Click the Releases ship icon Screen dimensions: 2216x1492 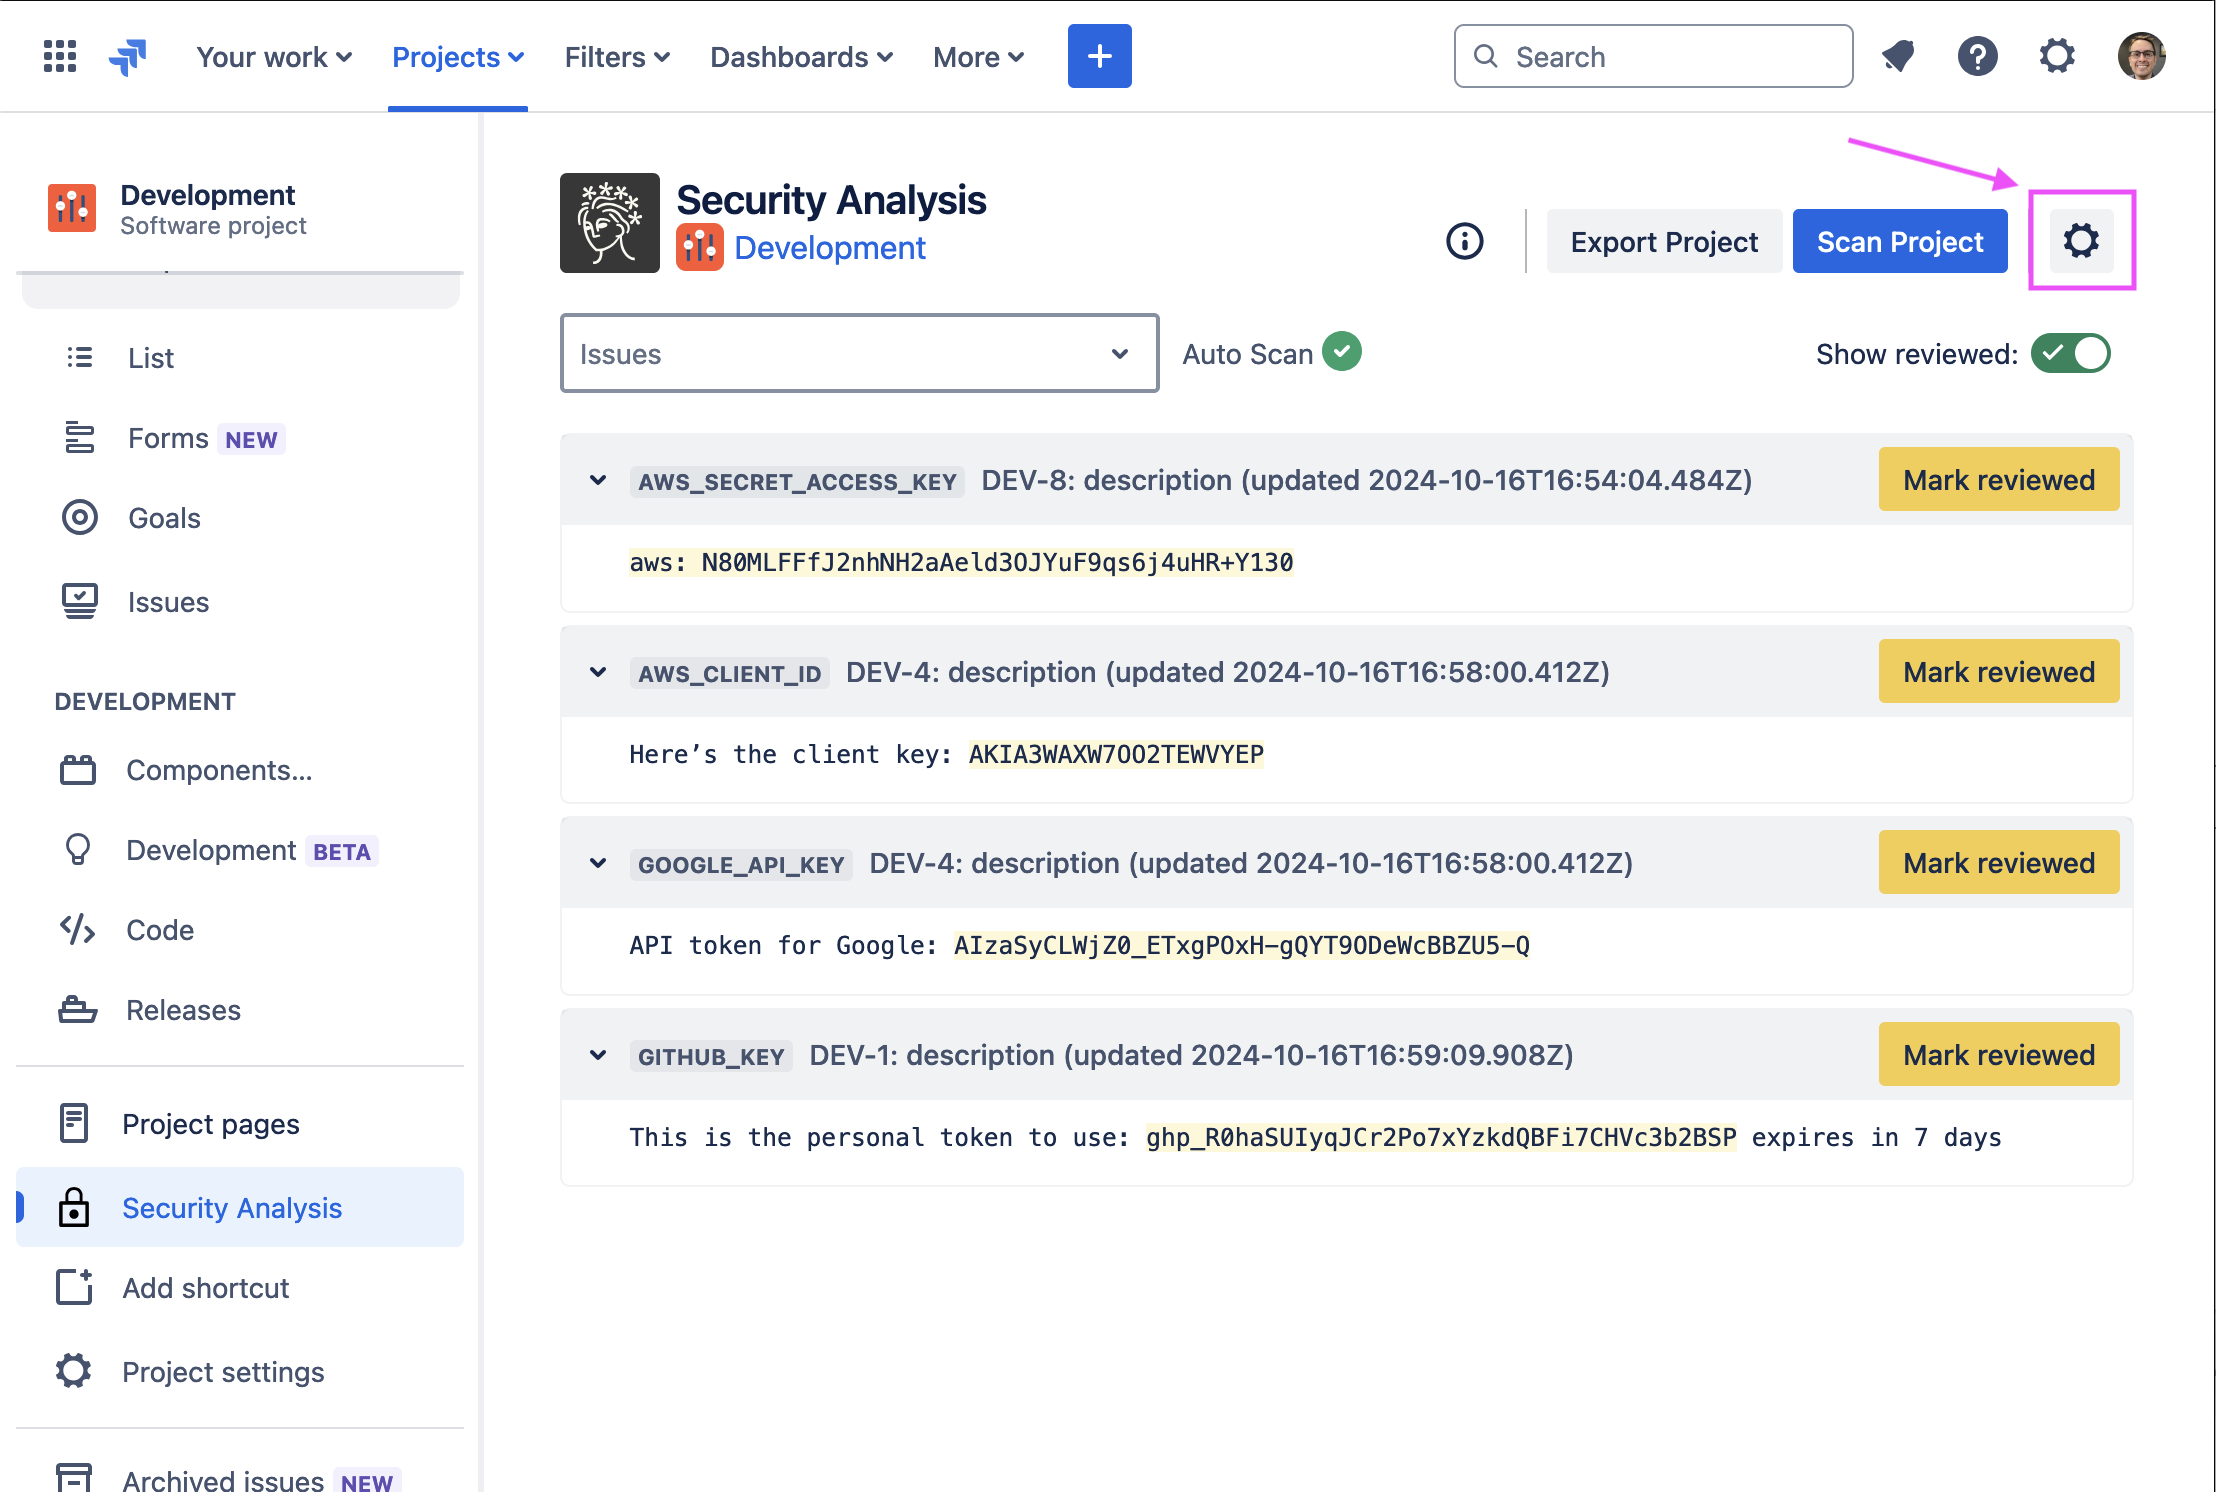pos(78,1010)
